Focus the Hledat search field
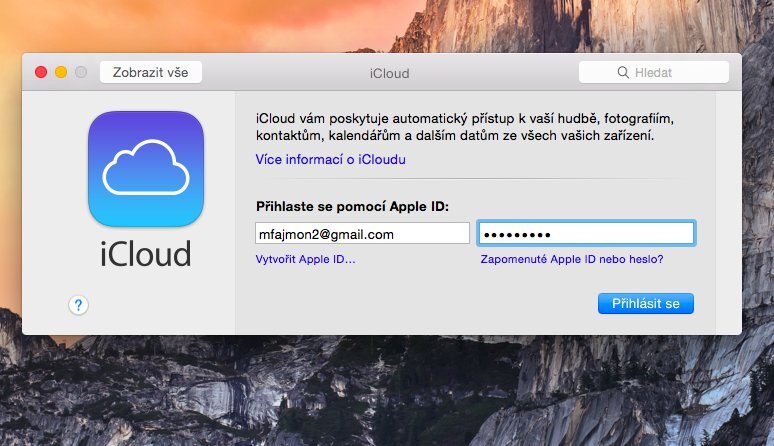This screenshot has height=446, width=774. pyautogui.click(x=654, y=73)
